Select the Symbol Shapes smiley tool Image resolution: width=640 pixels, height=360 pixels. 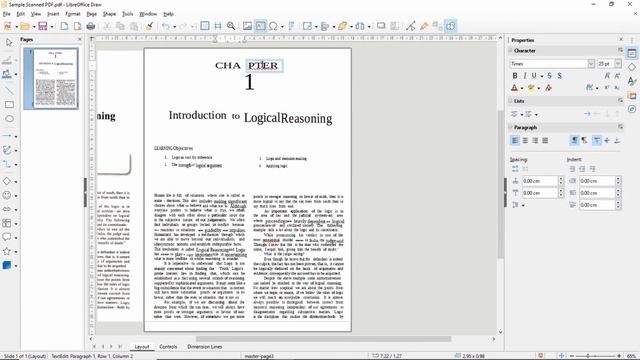point(7,195)
